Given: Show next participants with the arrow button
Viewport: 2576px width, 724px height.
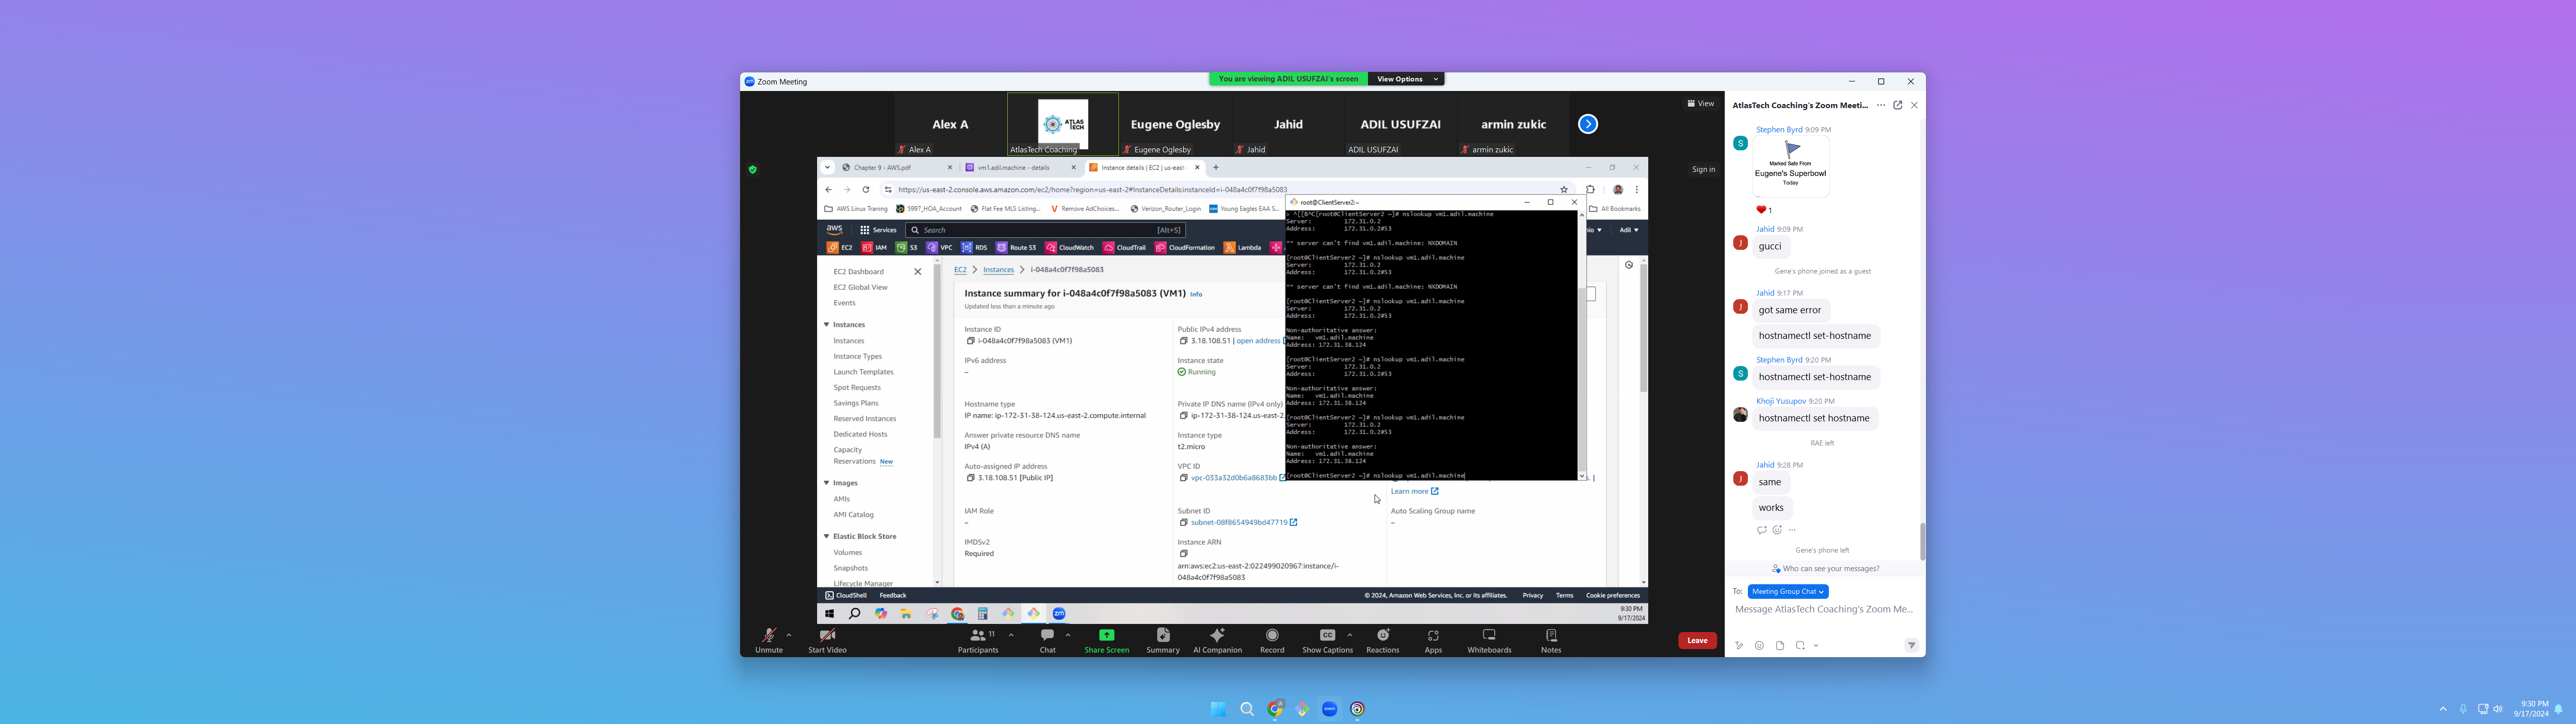Looking at the screenshot, I should [x=1588, y=124].
